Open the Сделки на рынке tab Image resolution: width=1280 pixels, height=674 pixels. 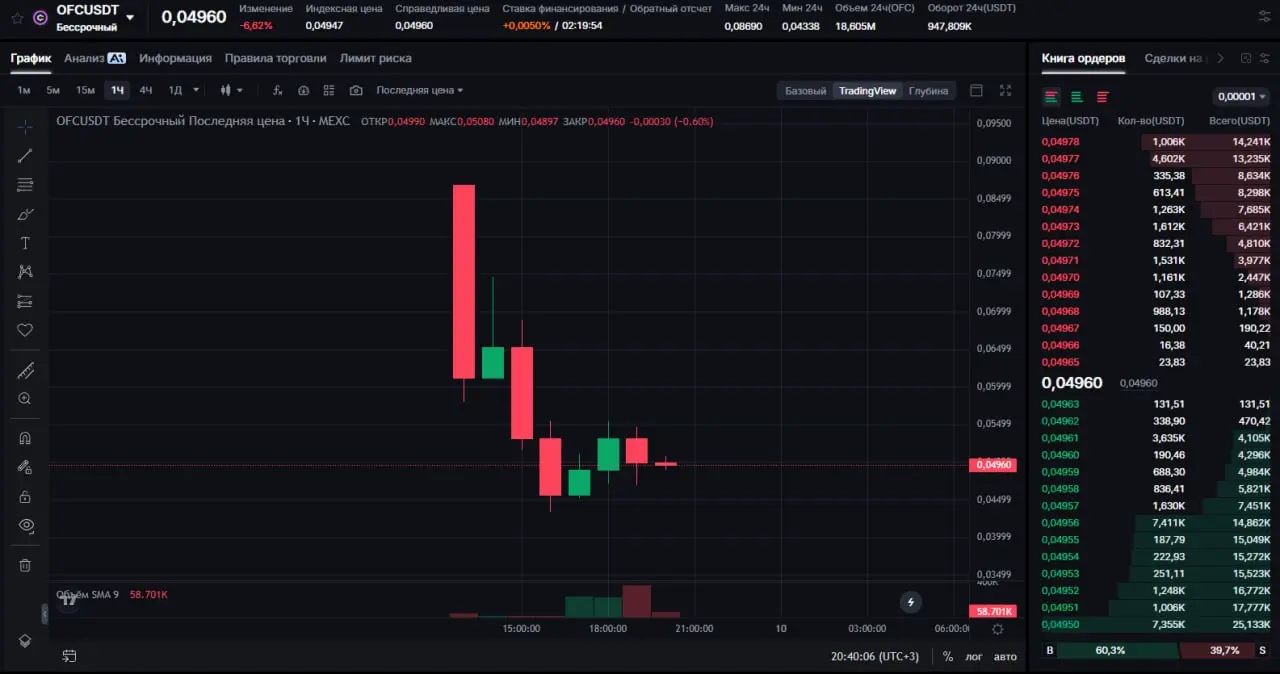(x=1176, y=58)
